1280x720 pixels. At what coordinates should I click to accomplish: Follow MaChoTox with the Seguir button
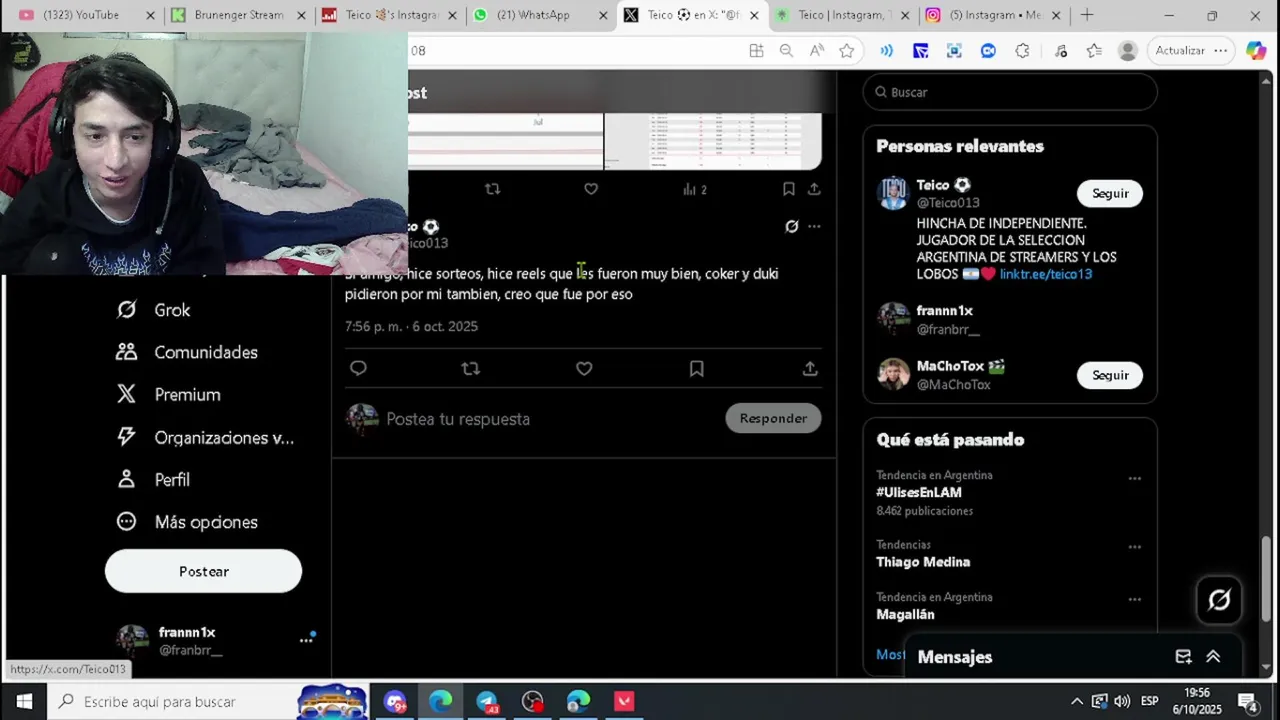[x=1110, y=375]
